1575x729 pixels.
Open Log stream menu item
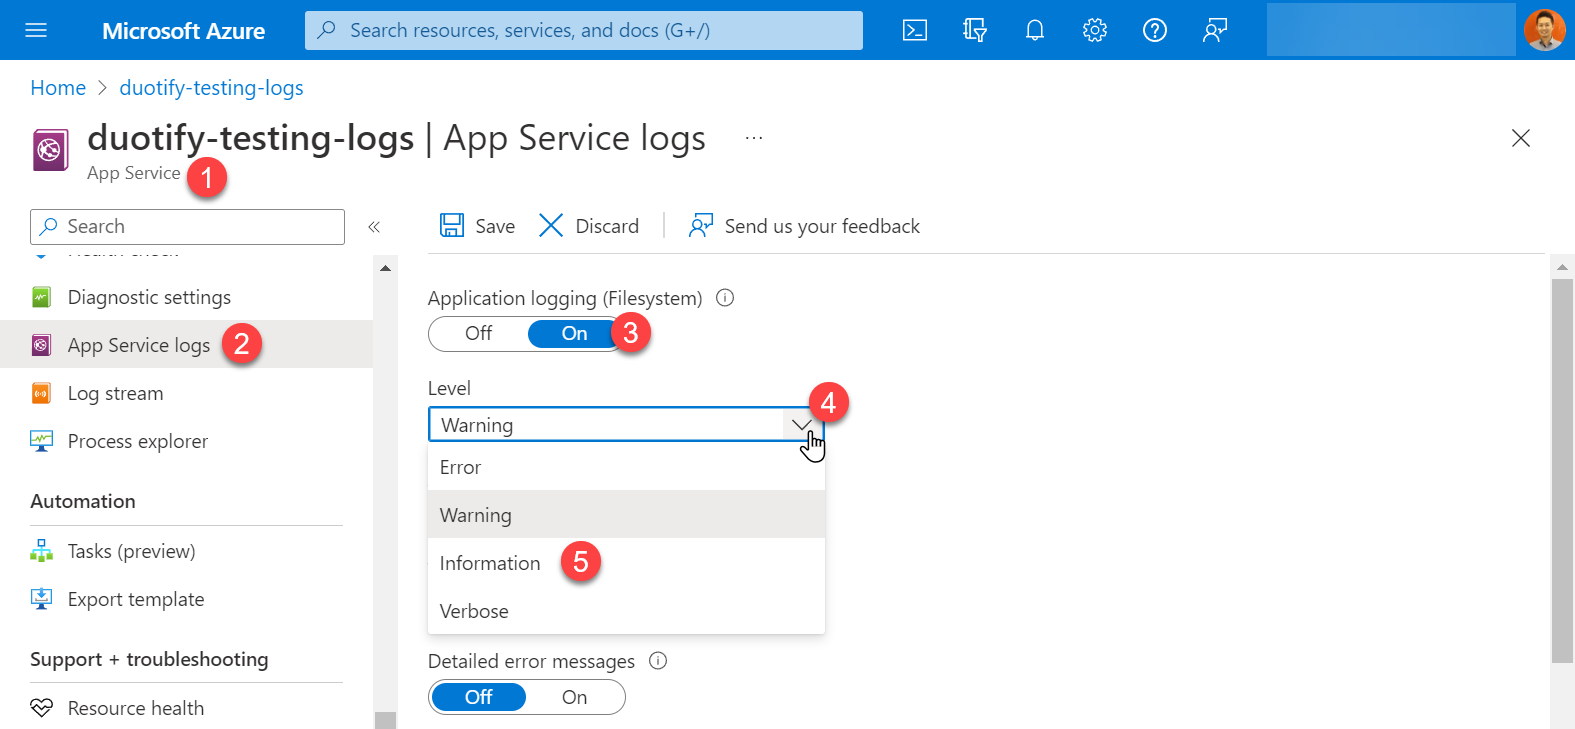(x=186, y=393)
